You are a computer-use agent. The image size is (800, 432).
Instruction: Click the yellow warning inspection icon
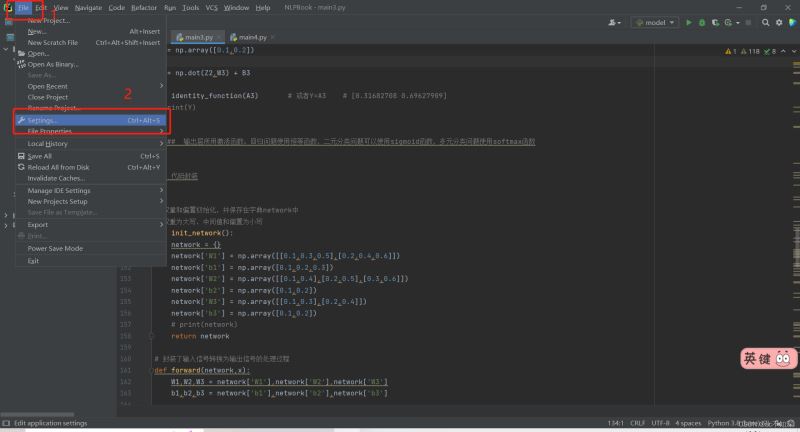(x=728, y=51)
